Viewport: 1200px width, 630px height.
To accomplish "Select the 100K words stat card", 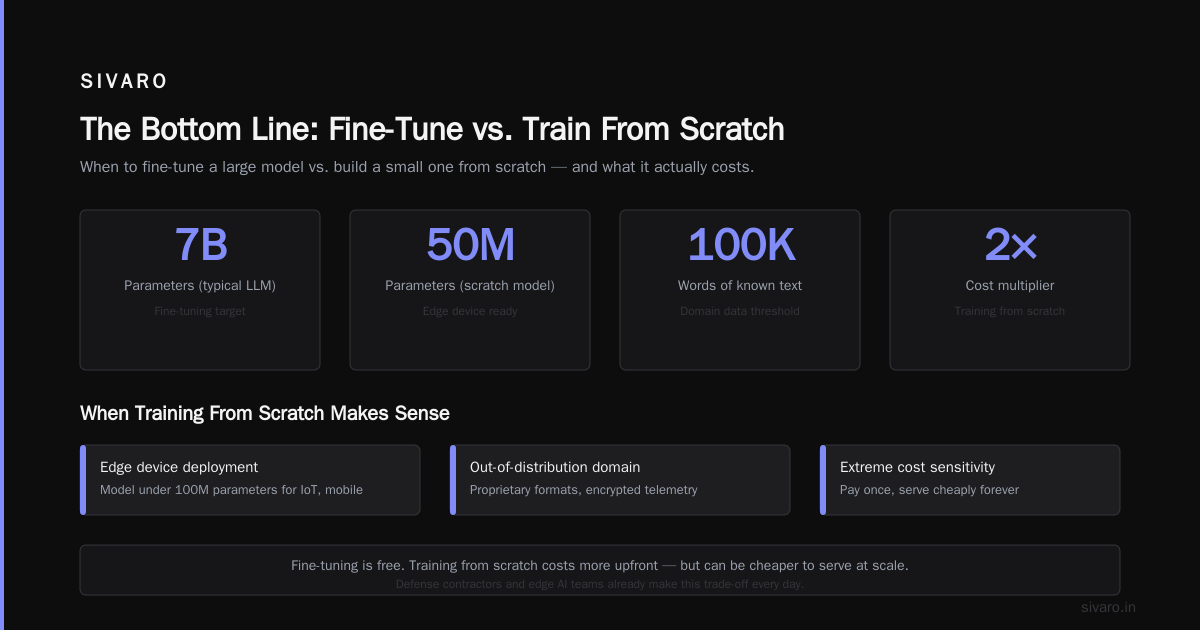I will tap(740, 290).
